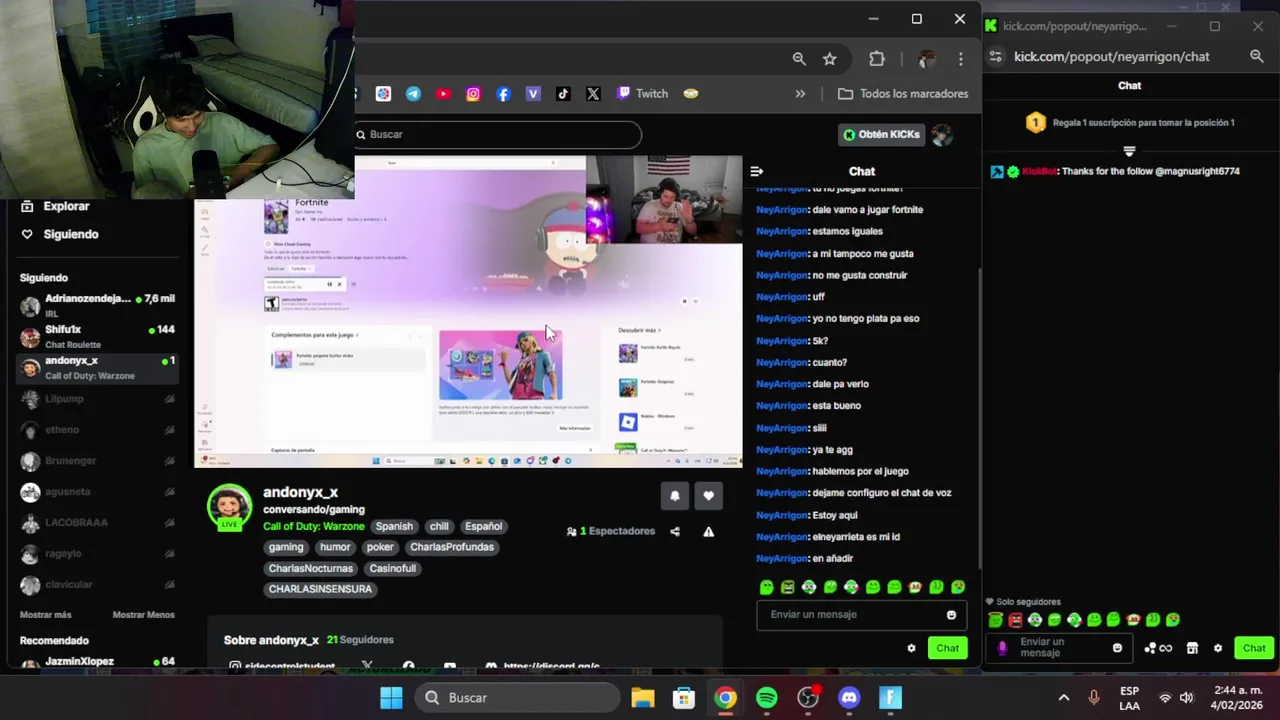
Task: Open Adrianozendeja channel in sidebar
Action: click(98, 305)
